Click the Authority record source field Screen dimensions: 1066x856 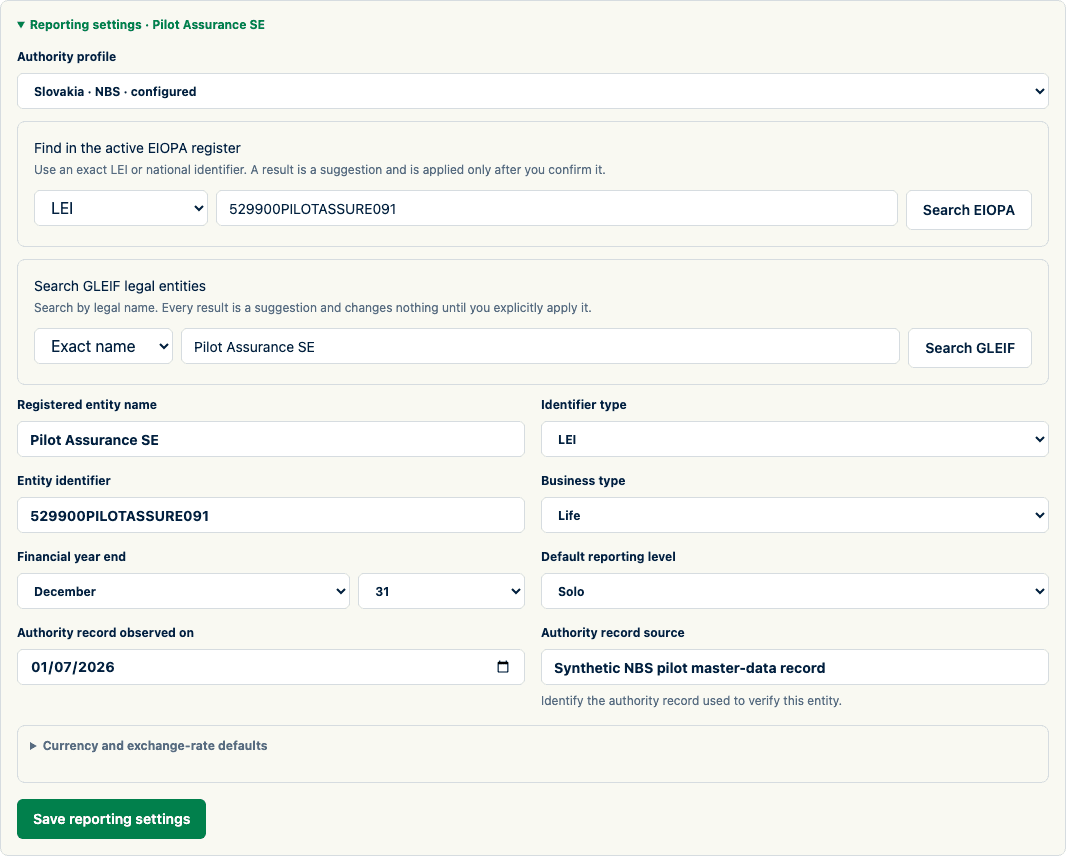(795, 667)
